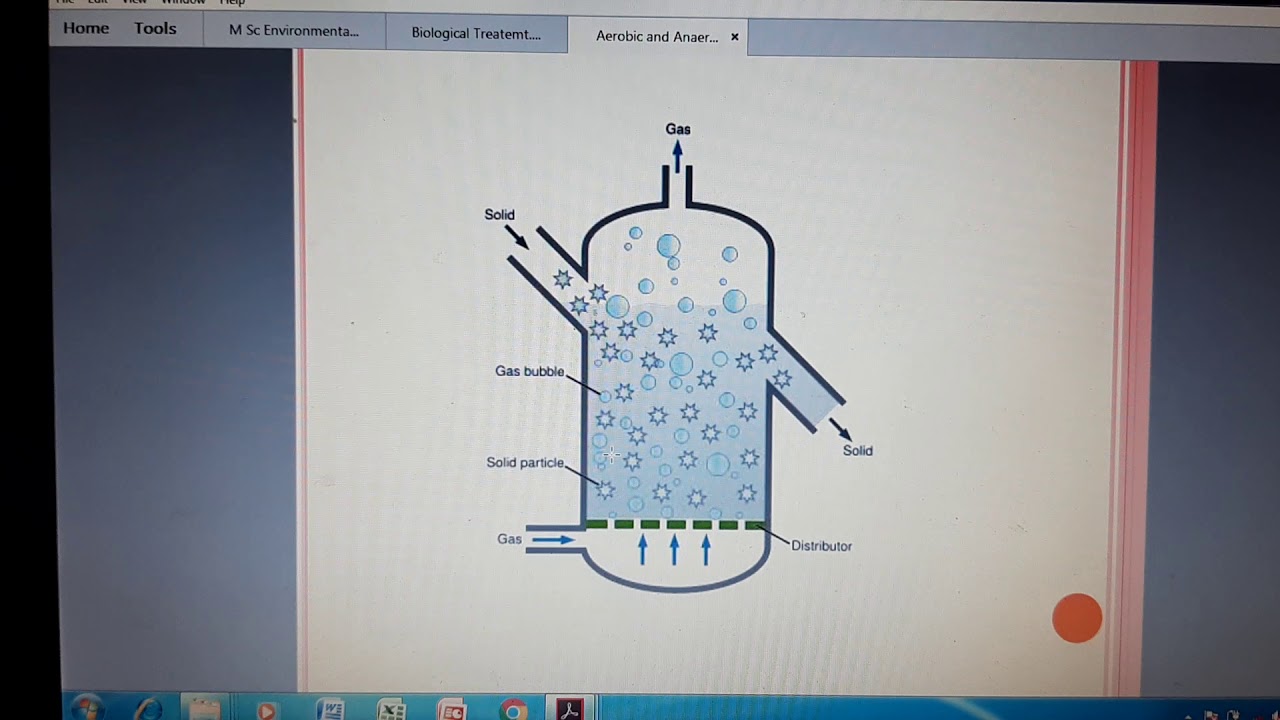Click the 'Solid' label at the outlet chute

857,451
